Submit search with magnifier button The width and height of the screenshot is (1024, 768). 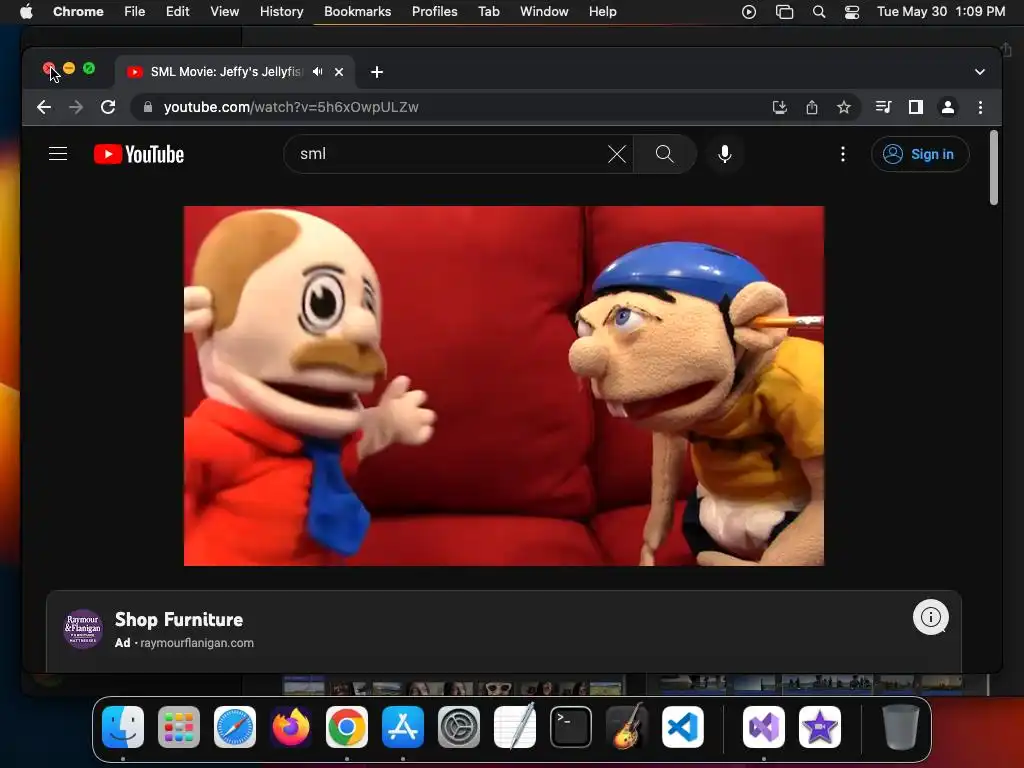point(664,154)
